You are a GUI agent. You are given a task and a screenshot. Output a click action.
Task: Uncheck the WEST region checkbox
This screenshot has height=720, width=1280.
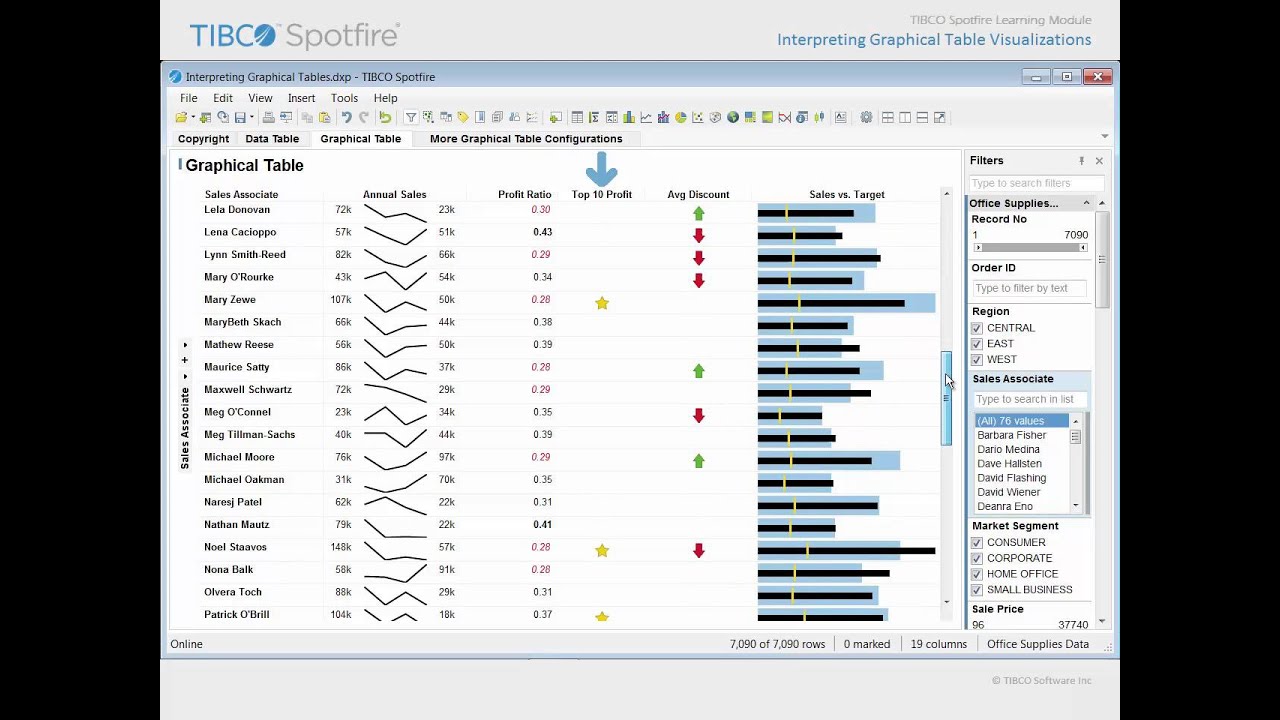click(977, 360)
